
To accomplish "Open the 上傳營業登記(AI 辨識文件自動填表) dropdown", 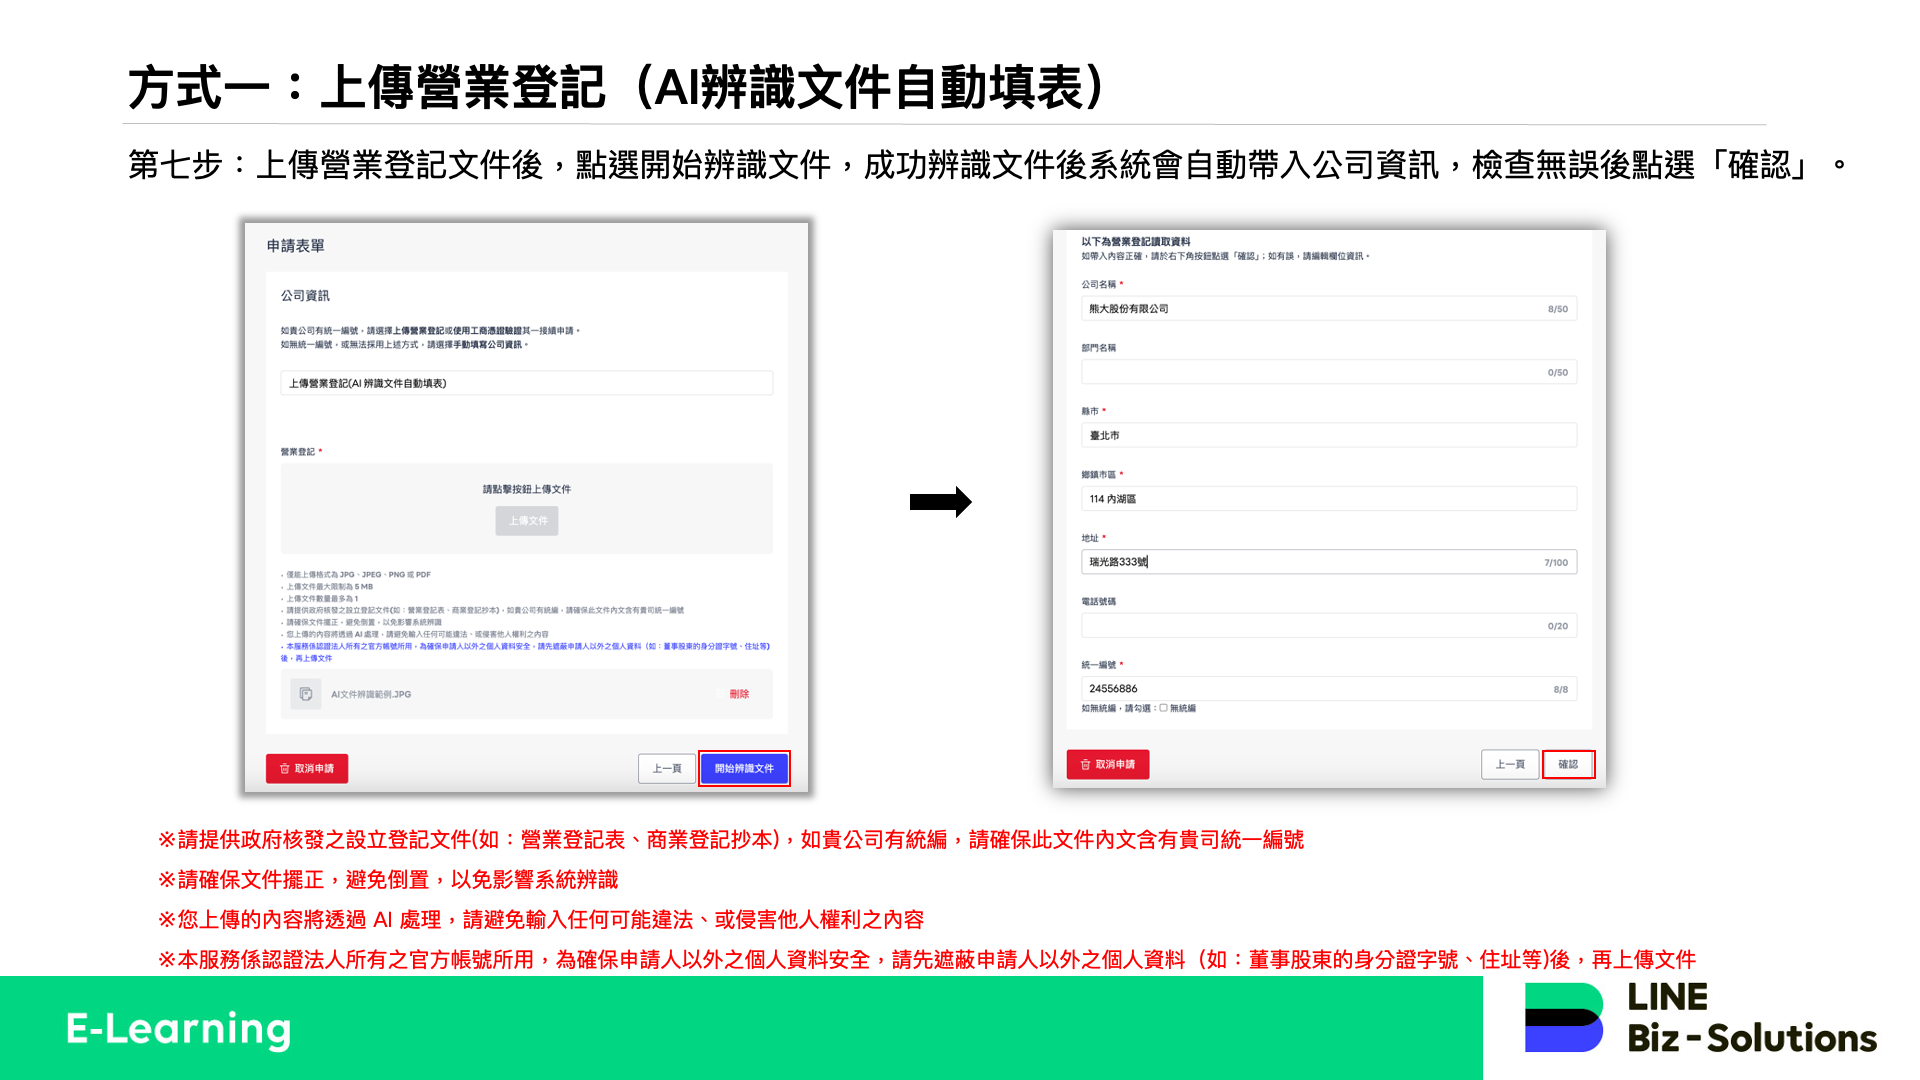I will coord(527,383).
